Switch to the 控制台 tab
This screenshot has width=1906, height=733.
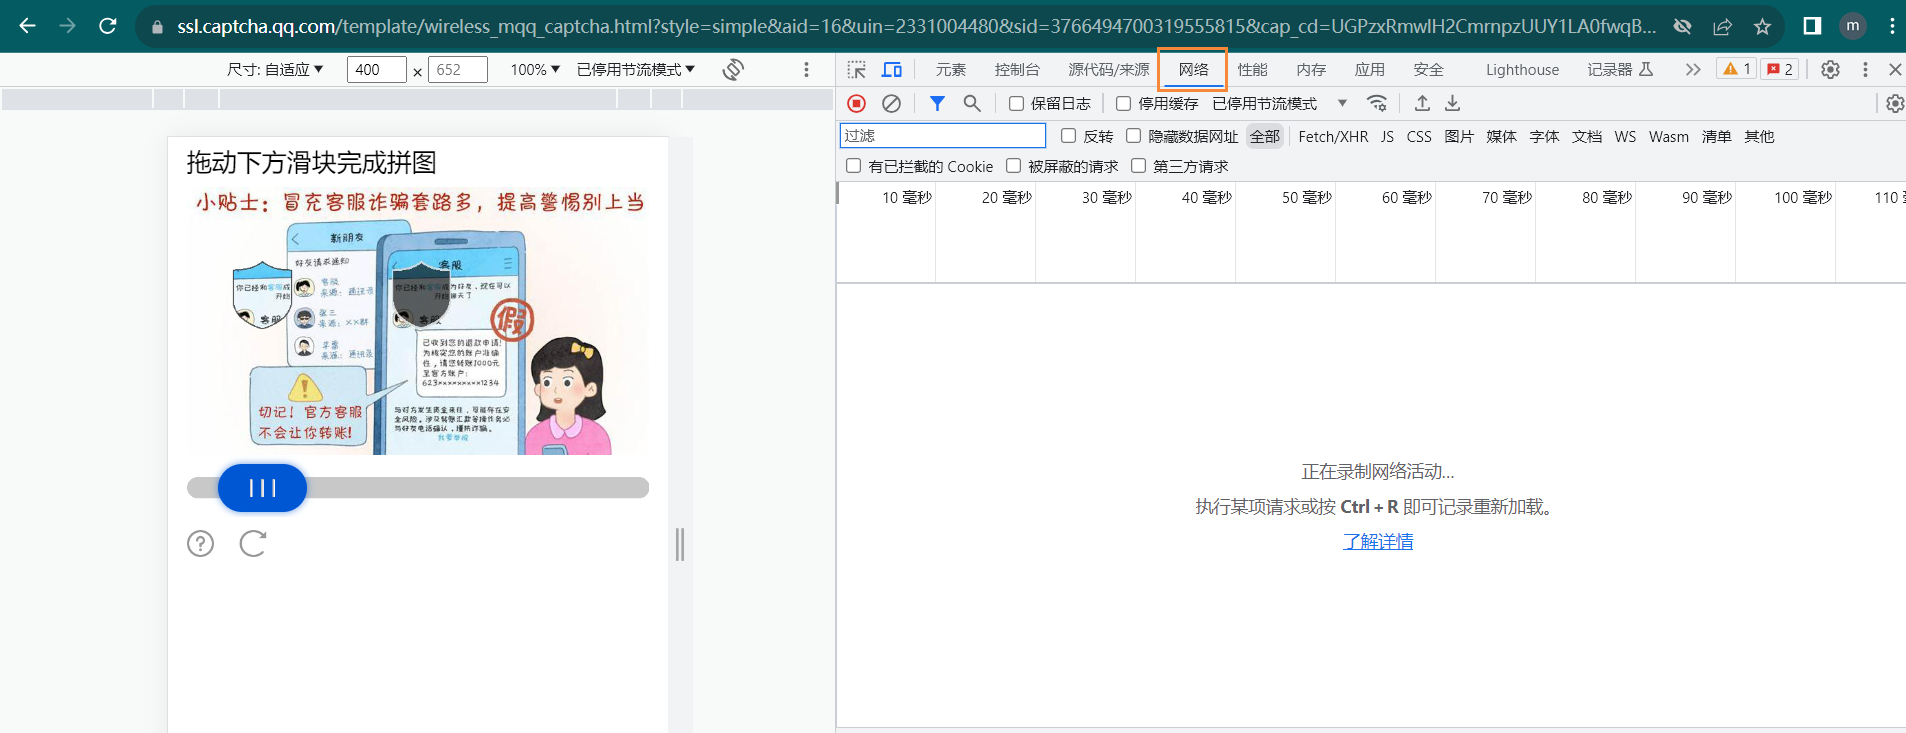(1017, 69)
